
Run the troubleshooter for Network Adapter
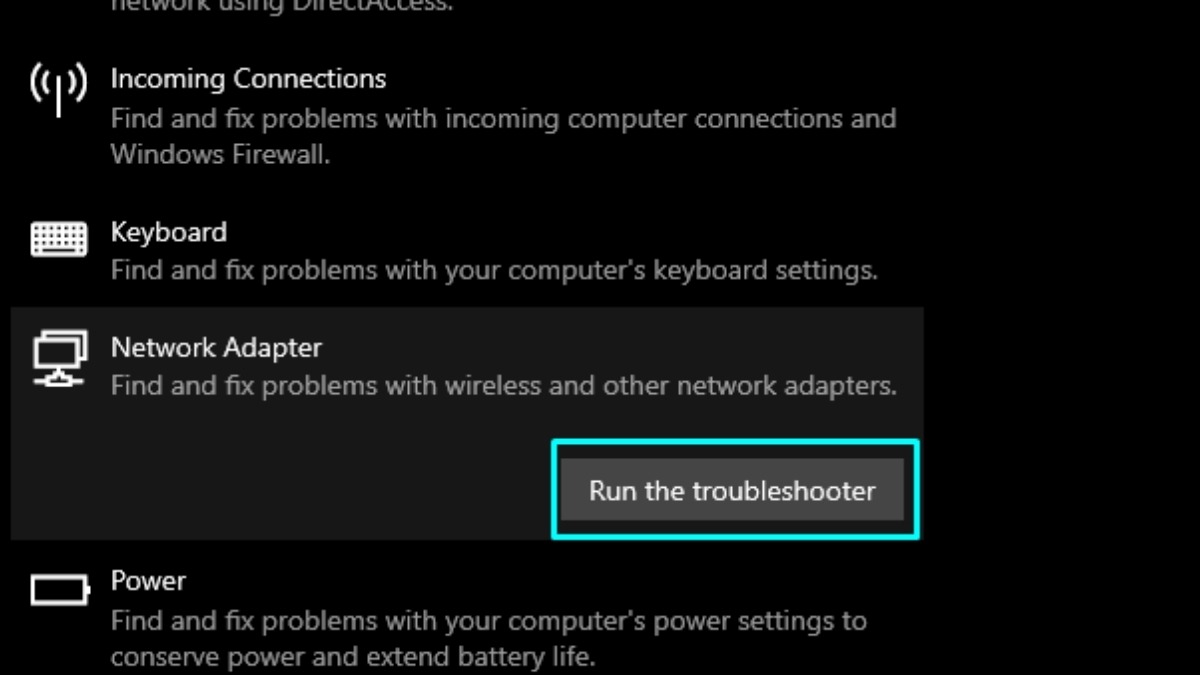click(x=732, y=491)
